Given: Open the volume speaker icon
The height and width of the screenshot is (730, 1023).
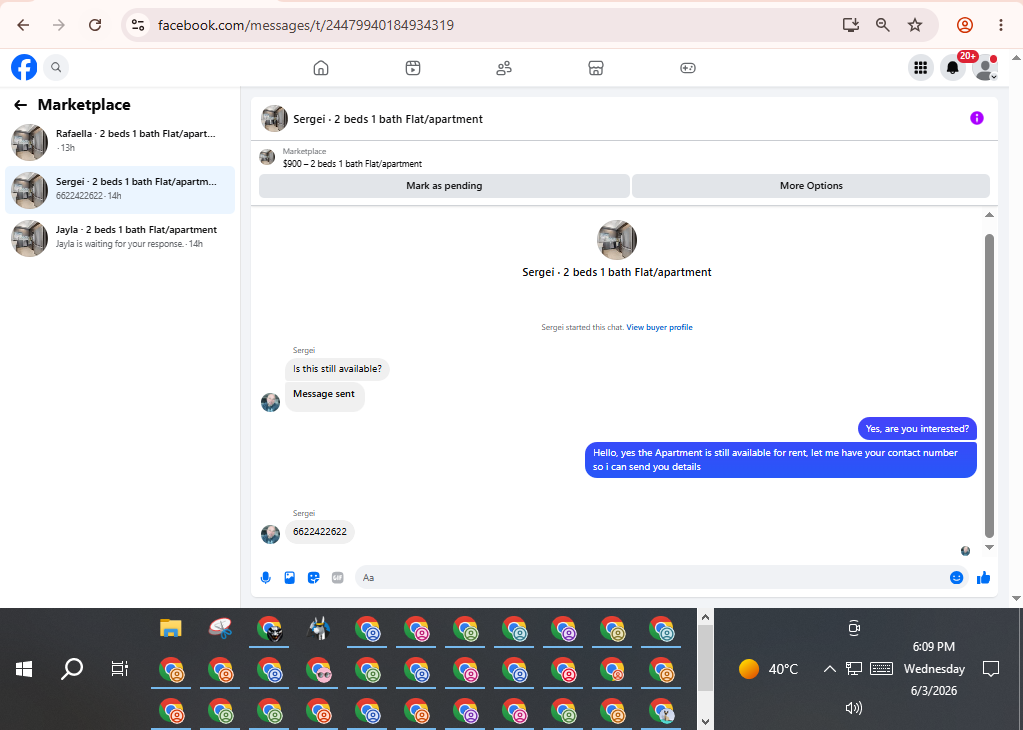Looking at the screenshot, I should tap(853, 708).
